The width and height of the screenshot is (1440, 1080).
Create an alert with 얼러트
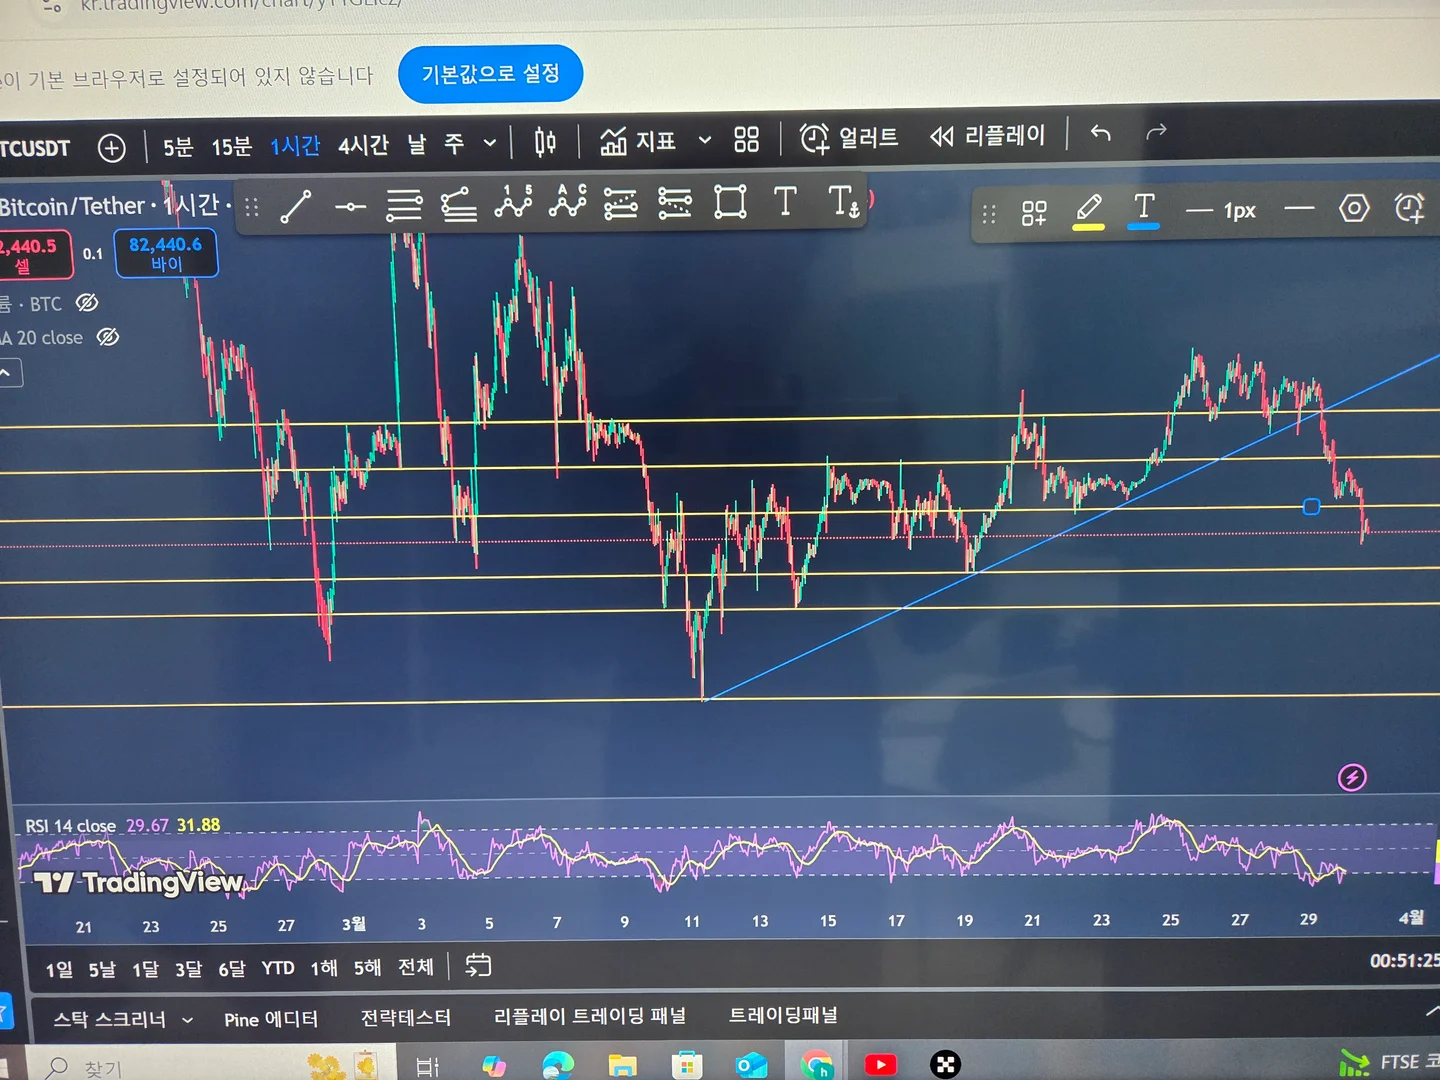(849, 137)
